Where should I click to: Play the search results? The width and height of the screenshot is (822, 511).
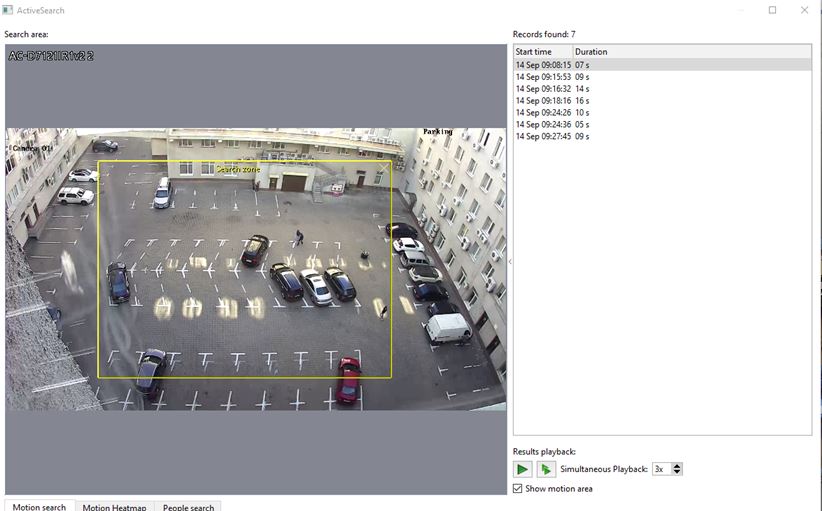pos(523,469)
